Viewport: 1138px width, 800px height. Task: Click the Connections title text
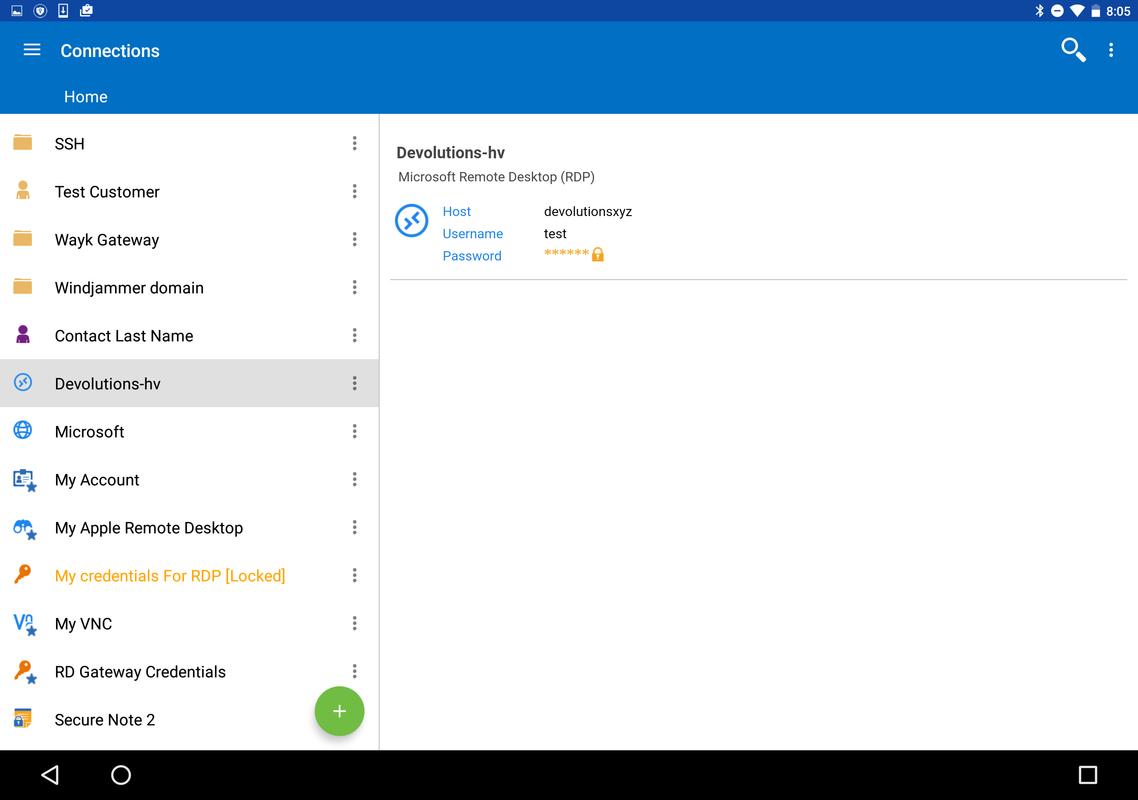pyautogui.click(x=110, y=51)
